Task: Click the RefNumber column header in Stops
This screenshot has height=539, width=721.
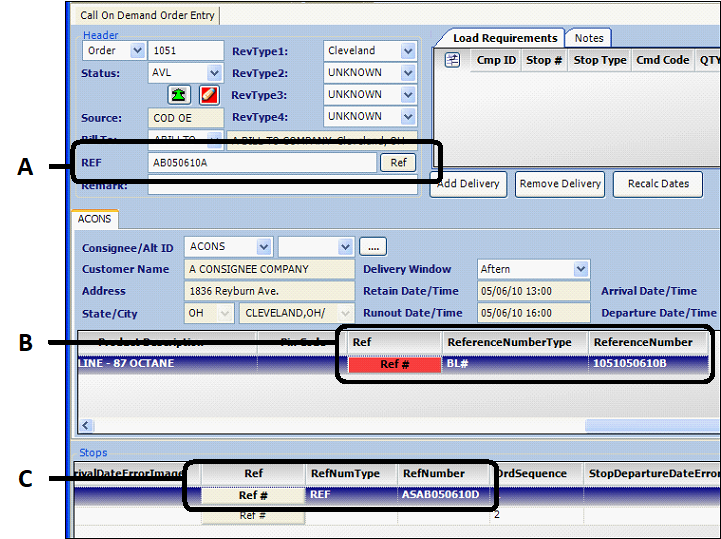Action: [x=444, y=474]
